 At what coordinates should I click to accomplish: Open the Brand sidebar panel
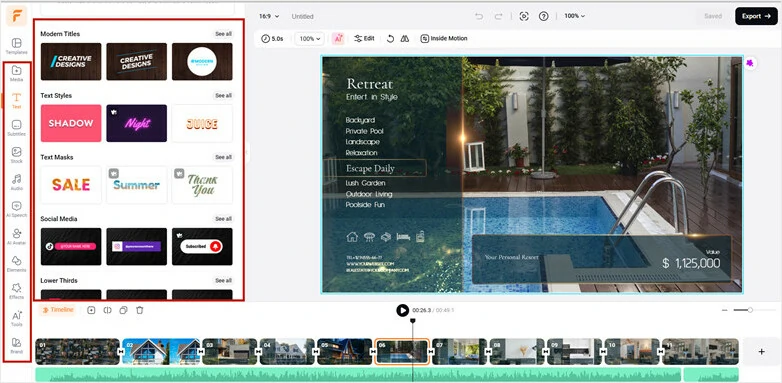(x=16, y=346)
